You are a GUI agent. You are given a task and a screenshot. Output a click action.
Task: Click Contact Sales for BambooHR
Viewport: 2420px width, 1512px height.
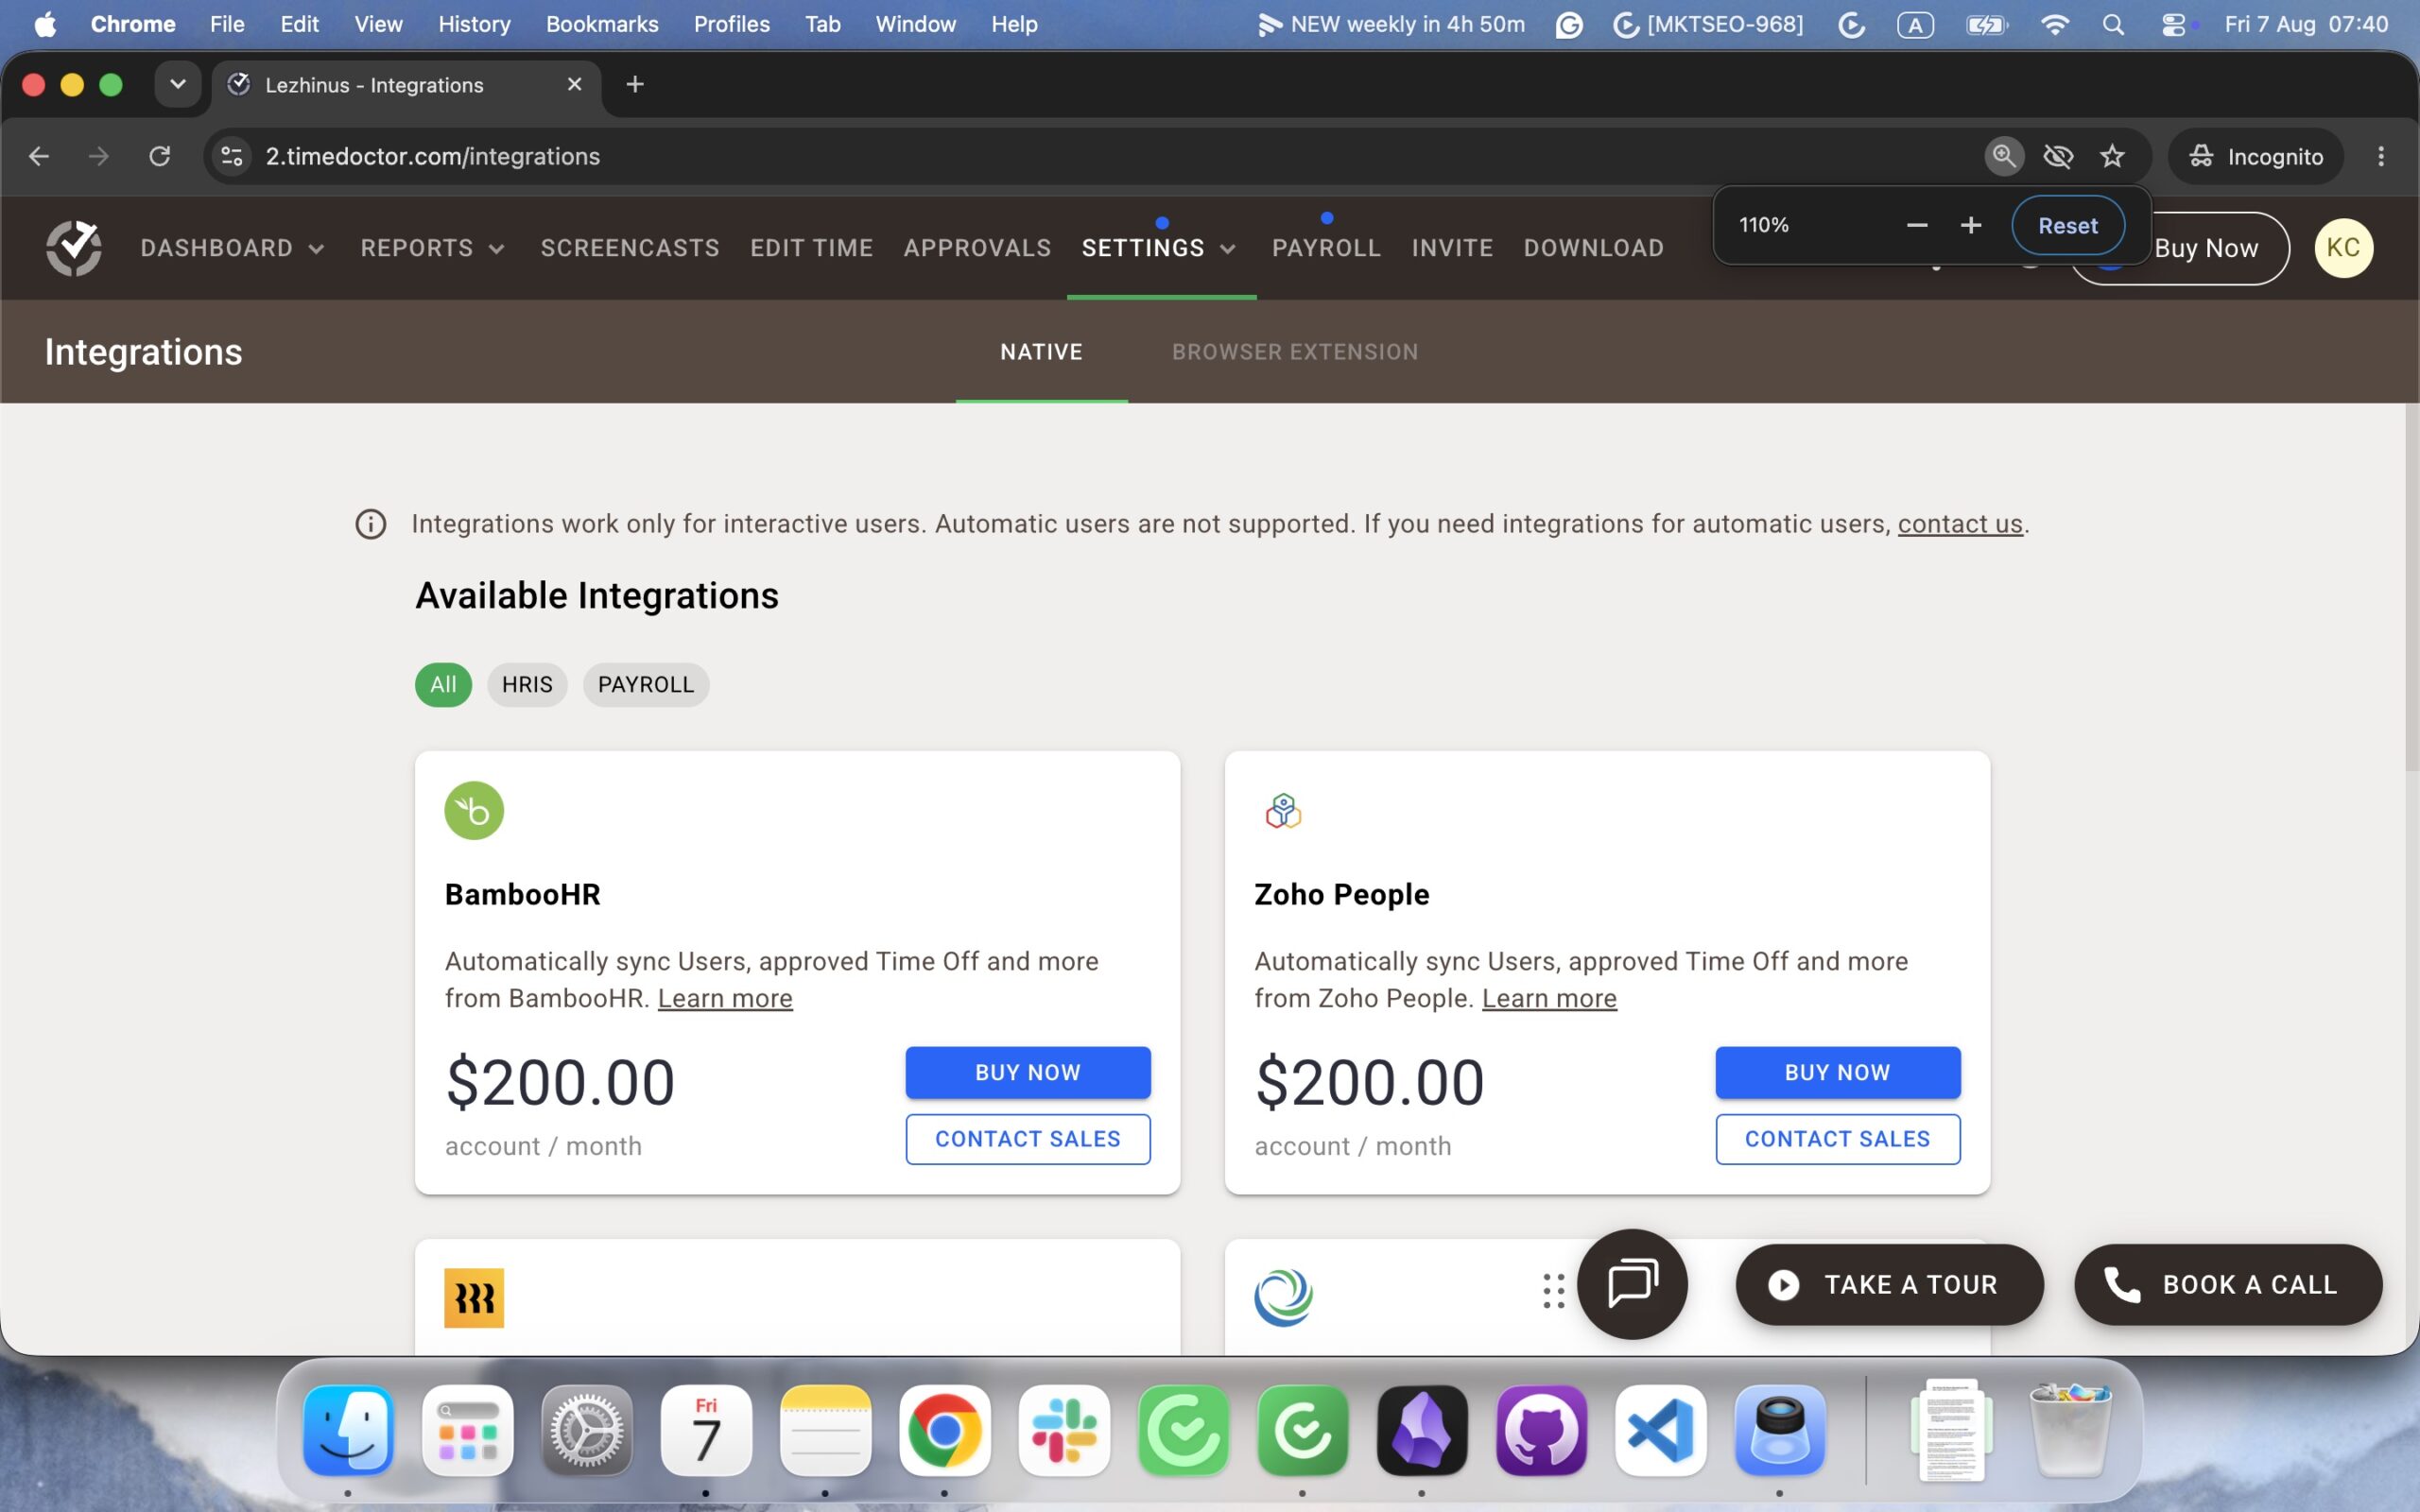coord(1028,1139)
